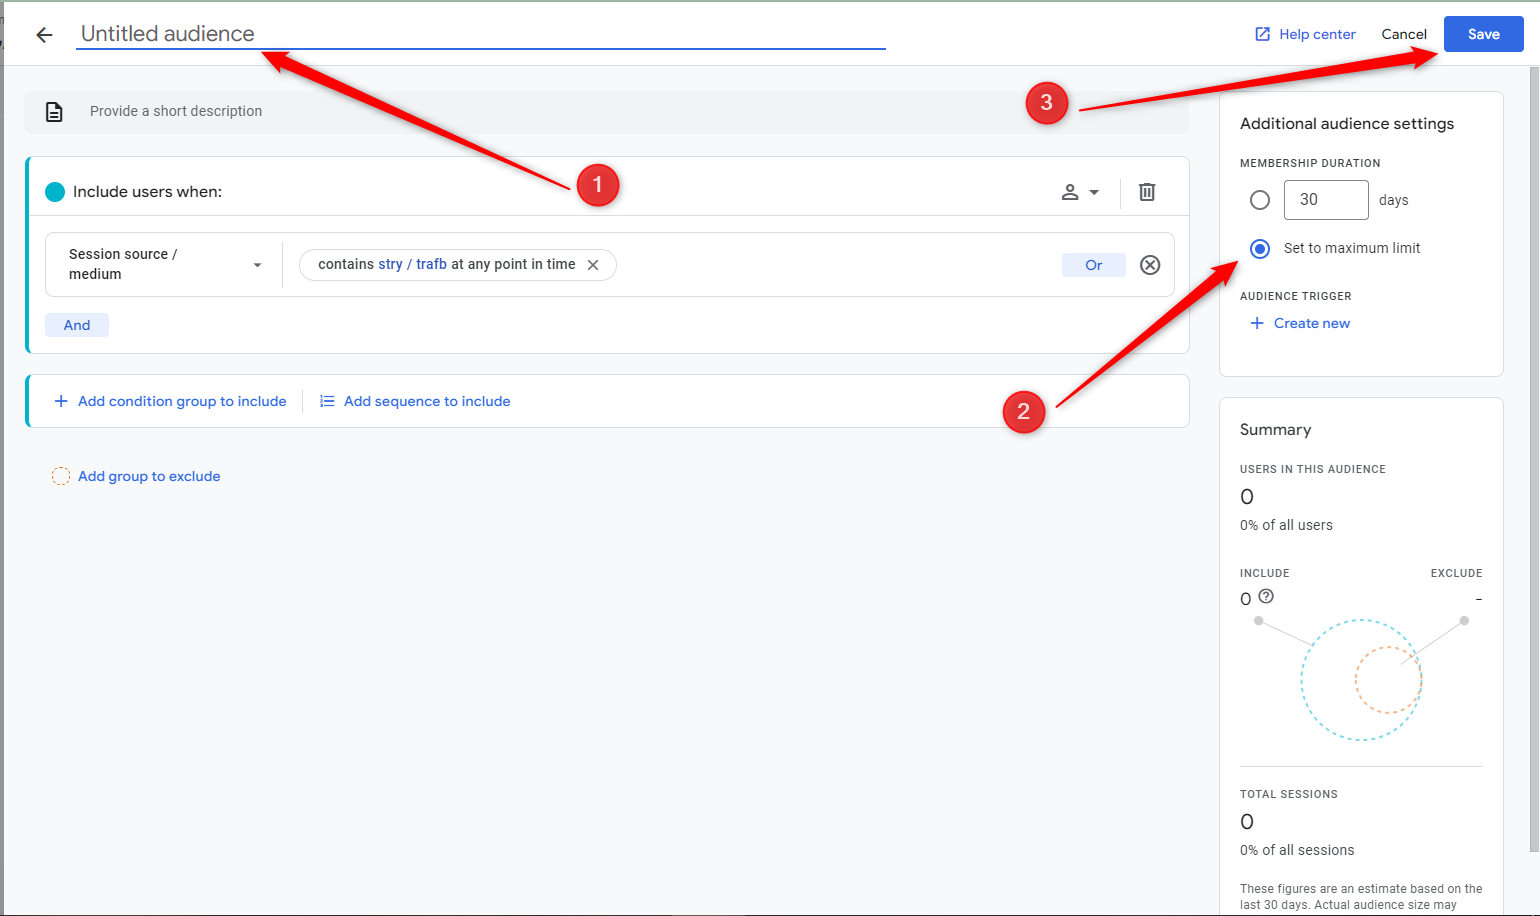Remove the 'contains stry / trafb' filter chip
The image size is (1540, 916).
pos(593,265)
